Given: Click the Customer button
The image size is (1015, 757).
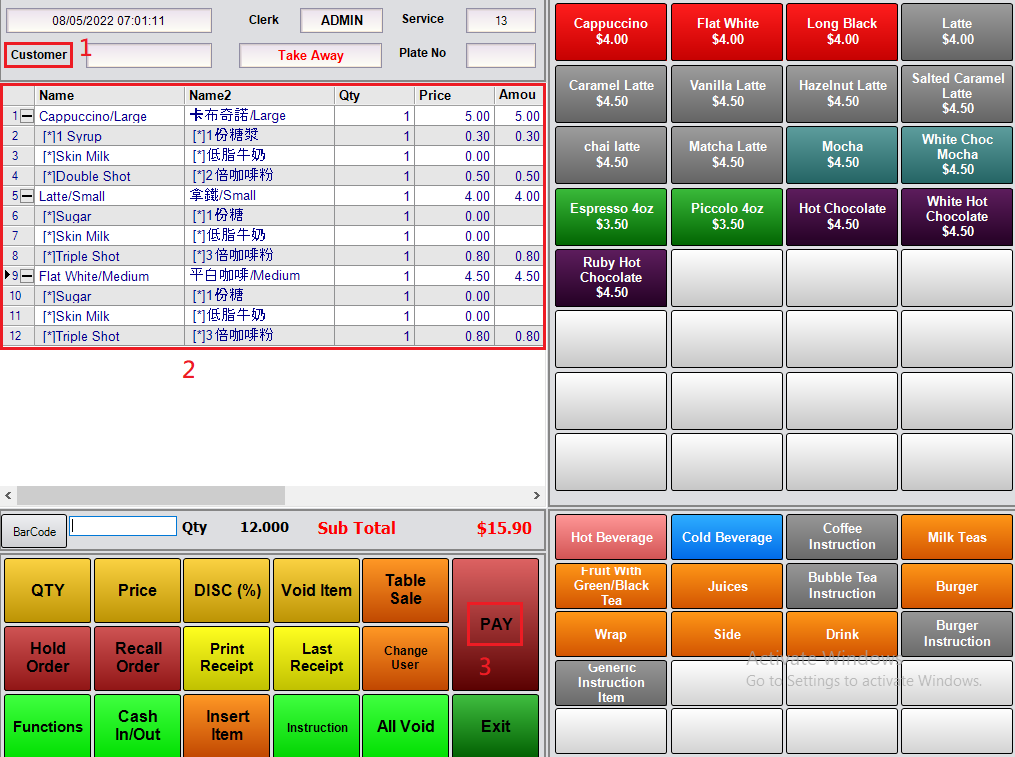Looking at the screenshot, I should 39,55.
